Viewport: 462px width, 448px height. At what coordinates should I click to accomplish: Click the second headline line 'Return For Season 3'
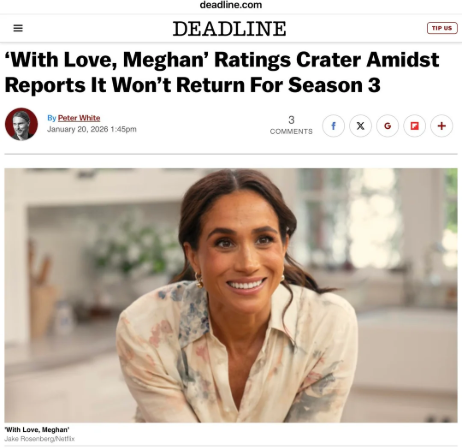pos(278,85)
